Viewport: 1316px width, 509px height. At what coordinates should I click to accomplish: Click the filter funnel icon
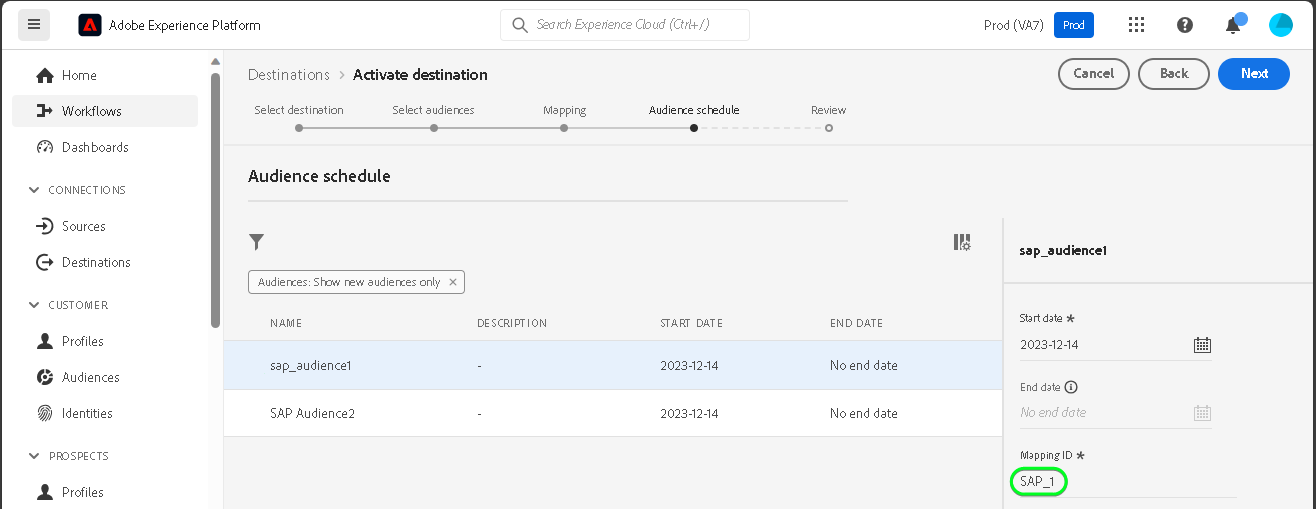click(257, 242)
